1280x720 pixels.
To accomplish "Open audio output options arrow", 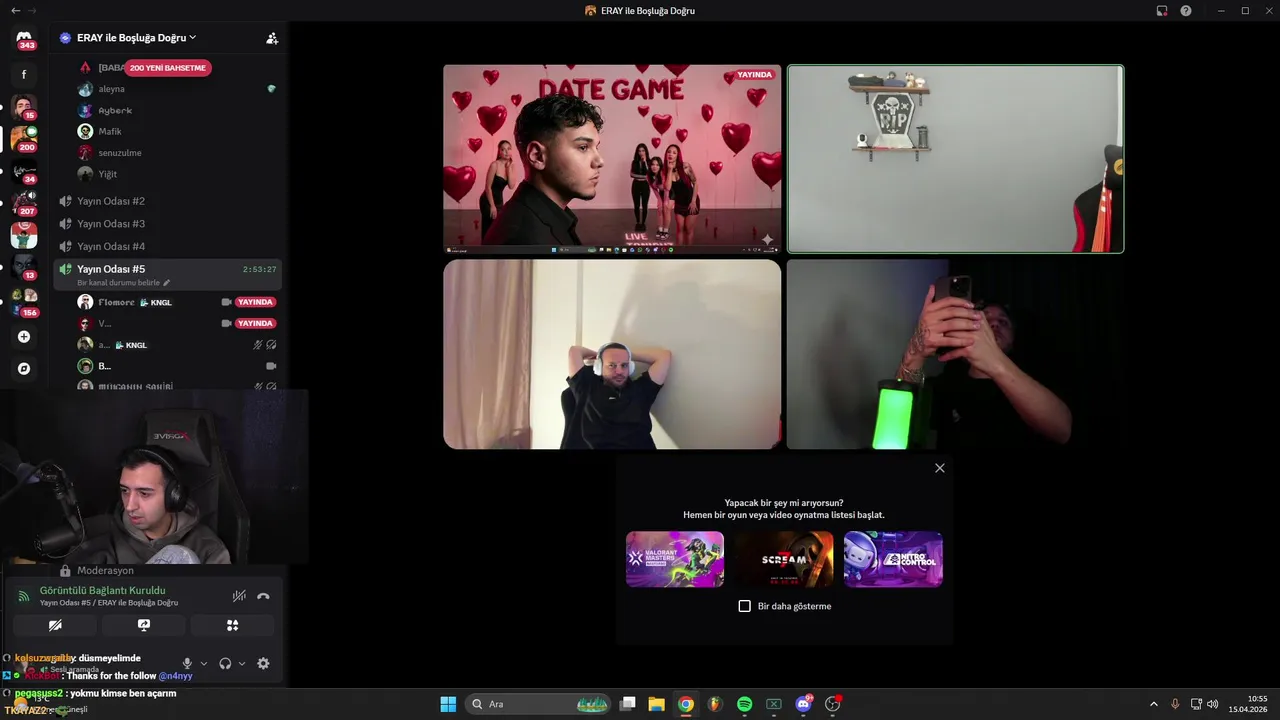I will (242, 663).
